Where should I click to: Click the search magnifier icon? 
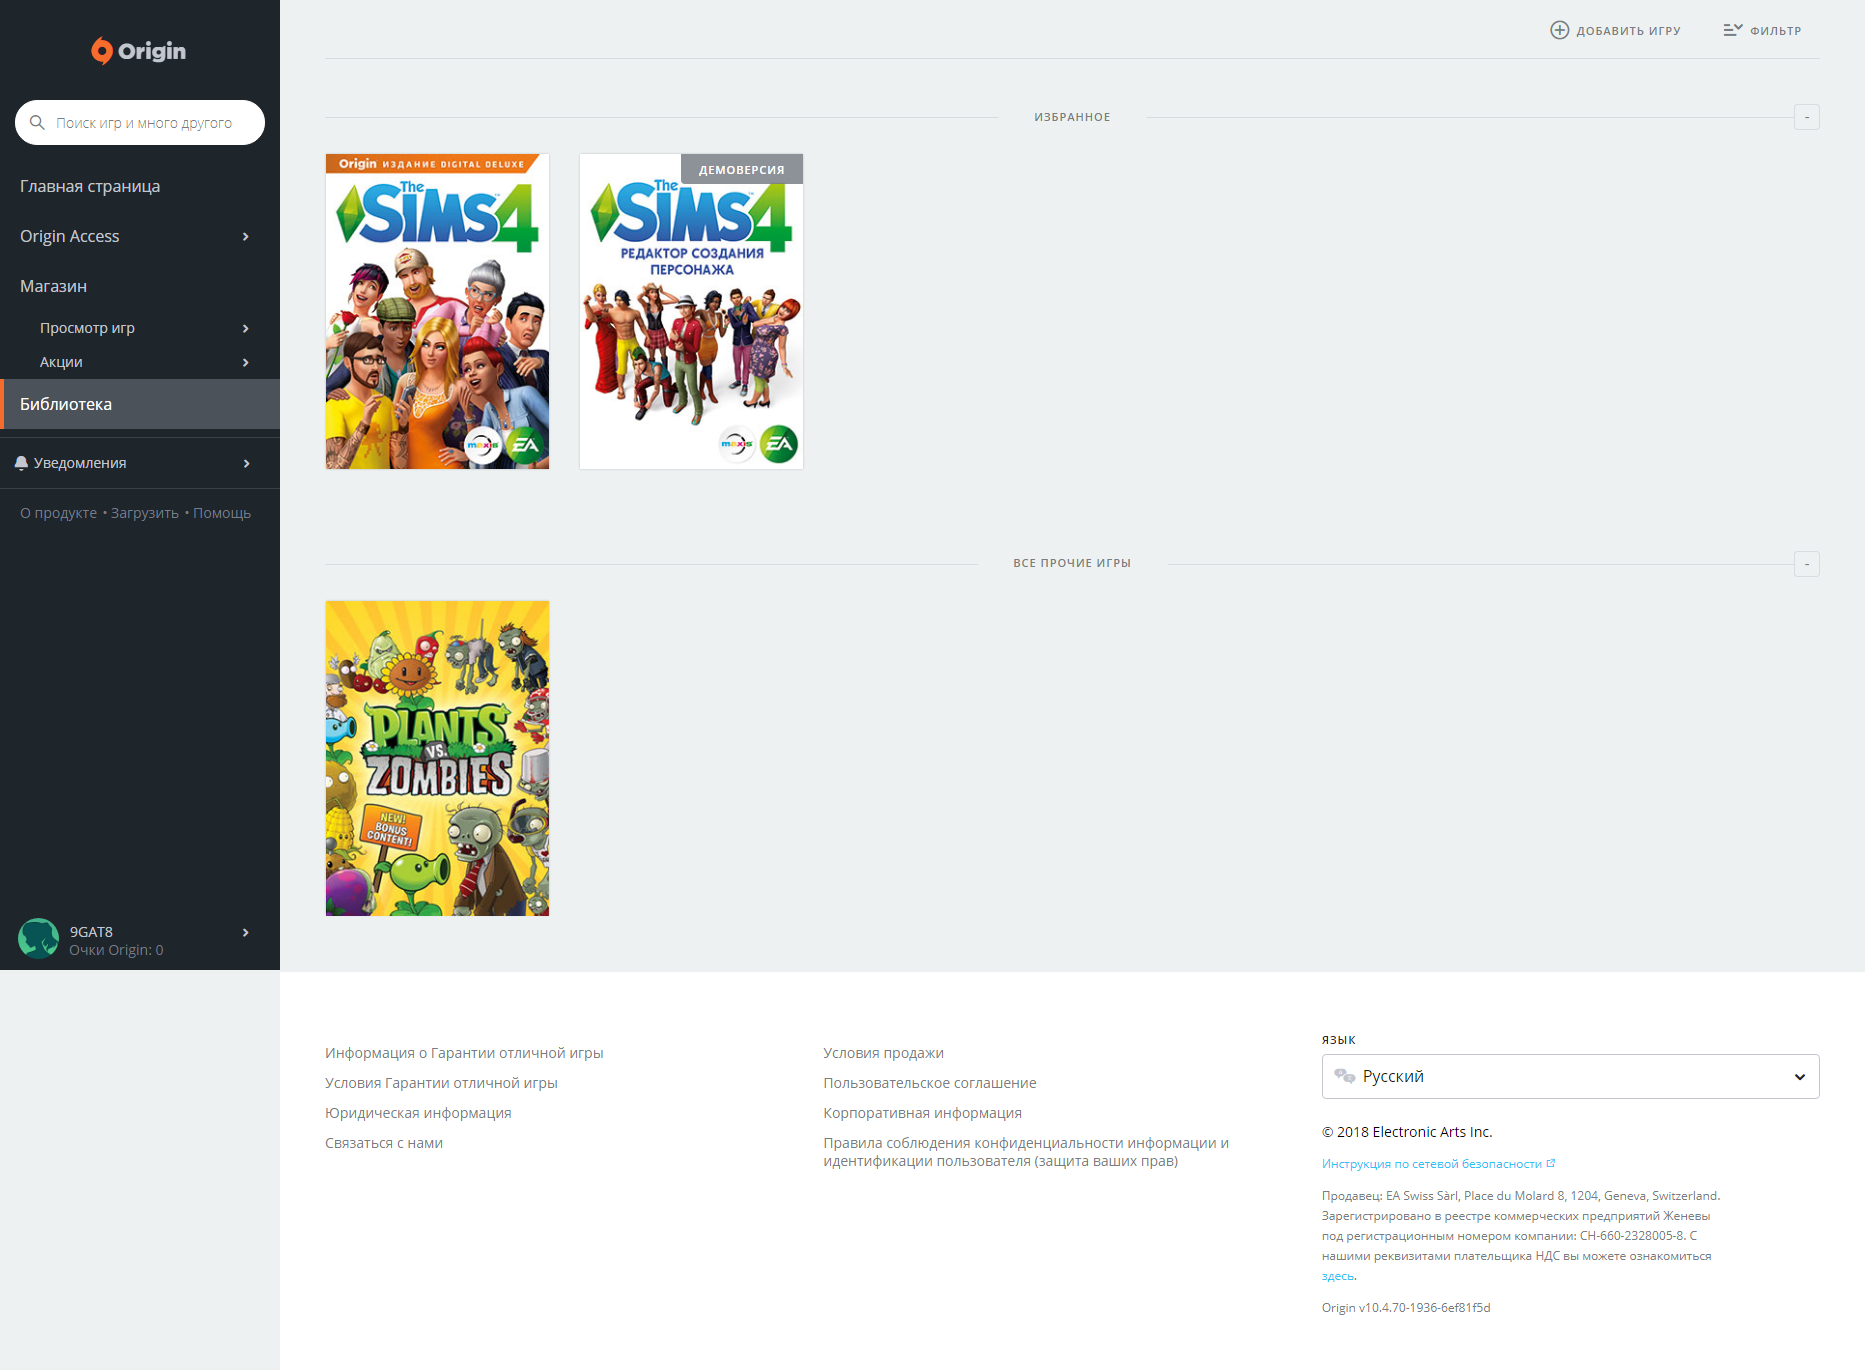(x=37, y=123)
